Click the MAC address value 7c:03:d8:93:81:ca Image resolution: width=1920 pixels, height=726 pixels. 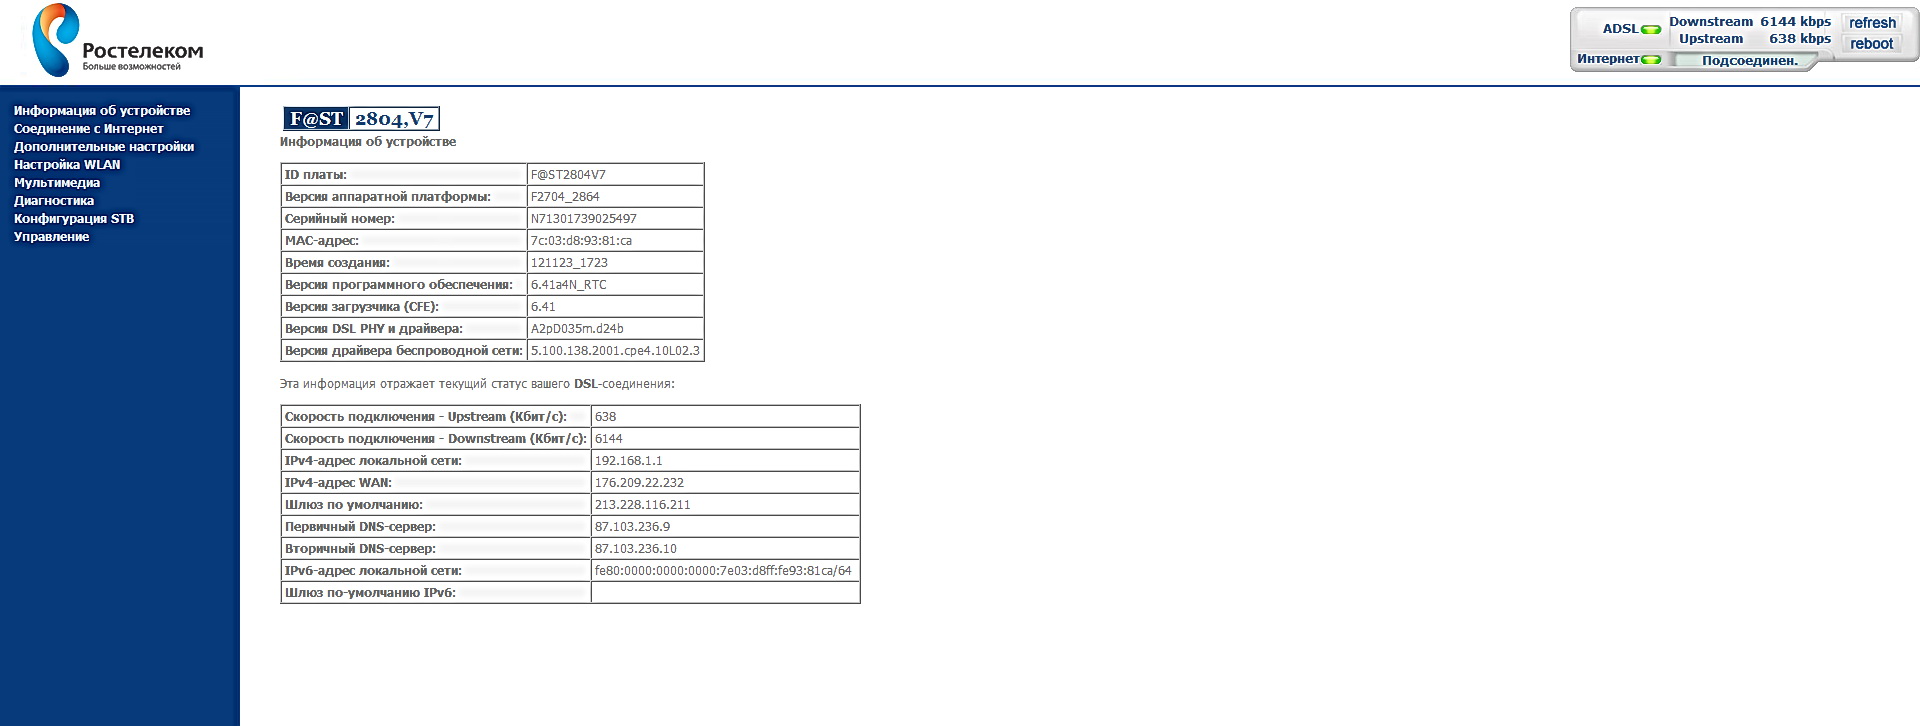[x=581, y=241]
